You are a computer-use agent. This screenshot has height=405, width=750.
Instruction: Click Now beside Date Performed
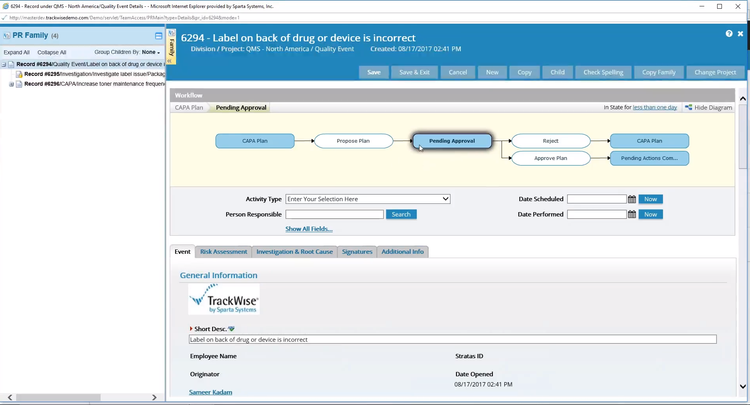coord(650,214)
